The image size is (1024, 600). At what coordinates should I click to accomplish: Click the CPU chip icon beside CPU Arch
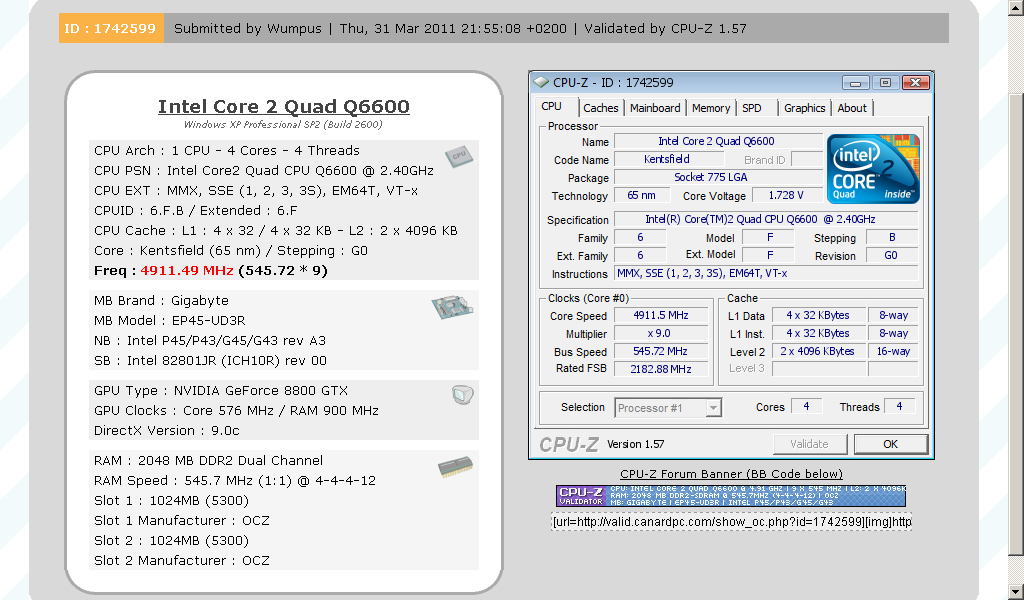458,156
